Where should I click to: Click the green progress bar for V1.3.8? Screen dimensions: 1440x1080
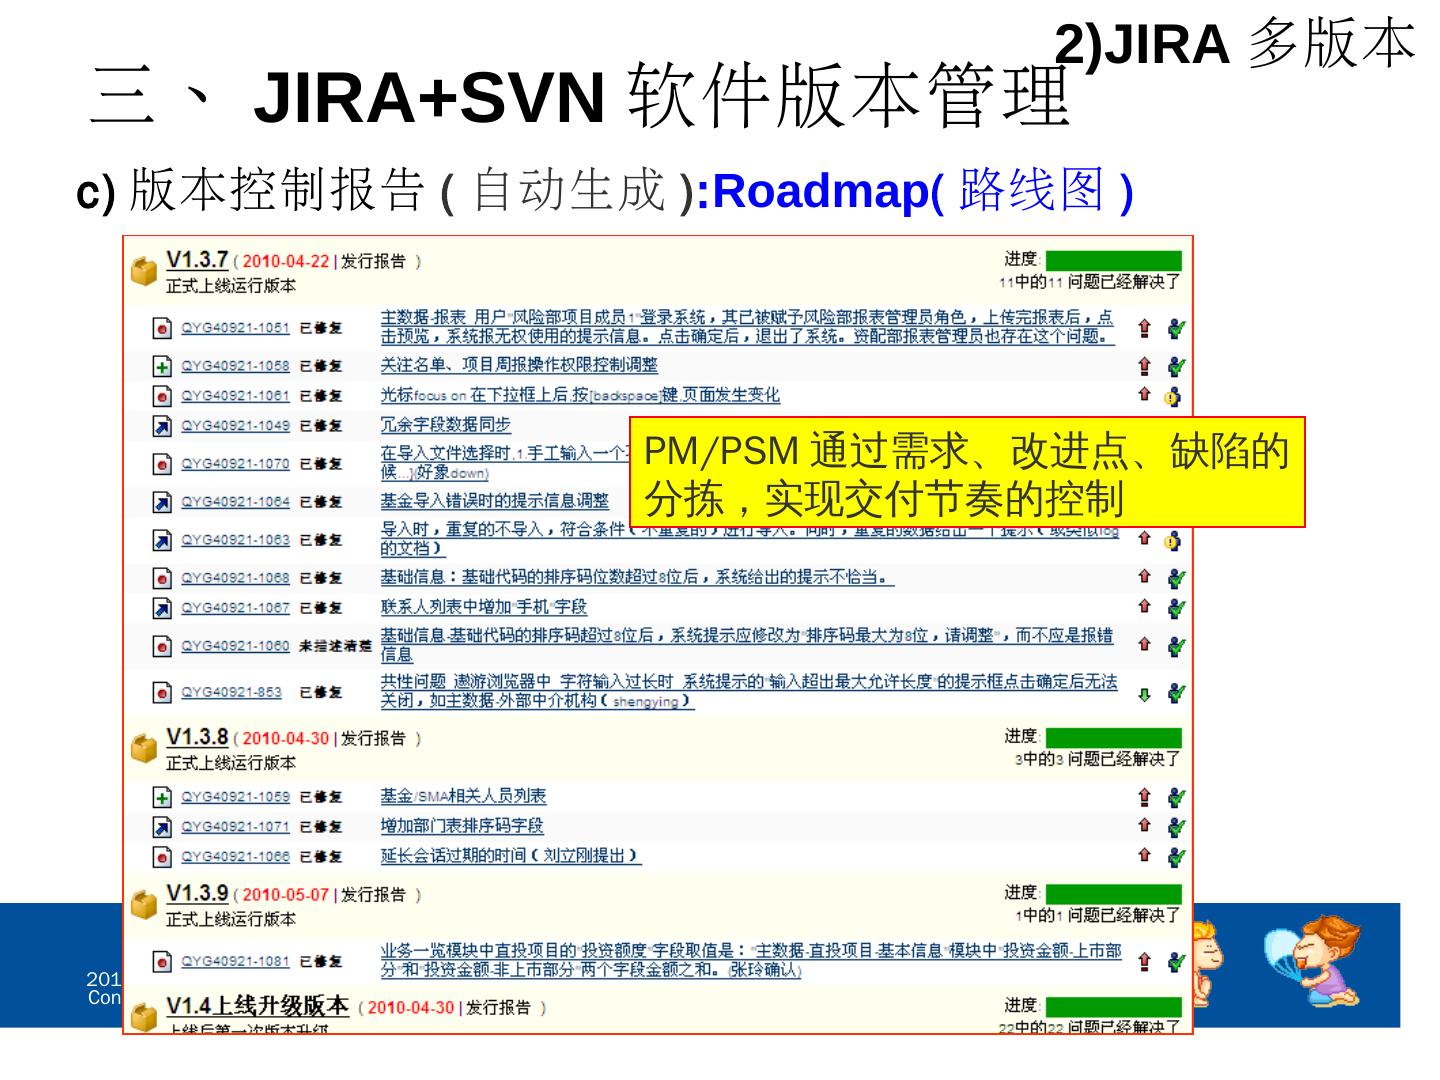(1113, 738)
